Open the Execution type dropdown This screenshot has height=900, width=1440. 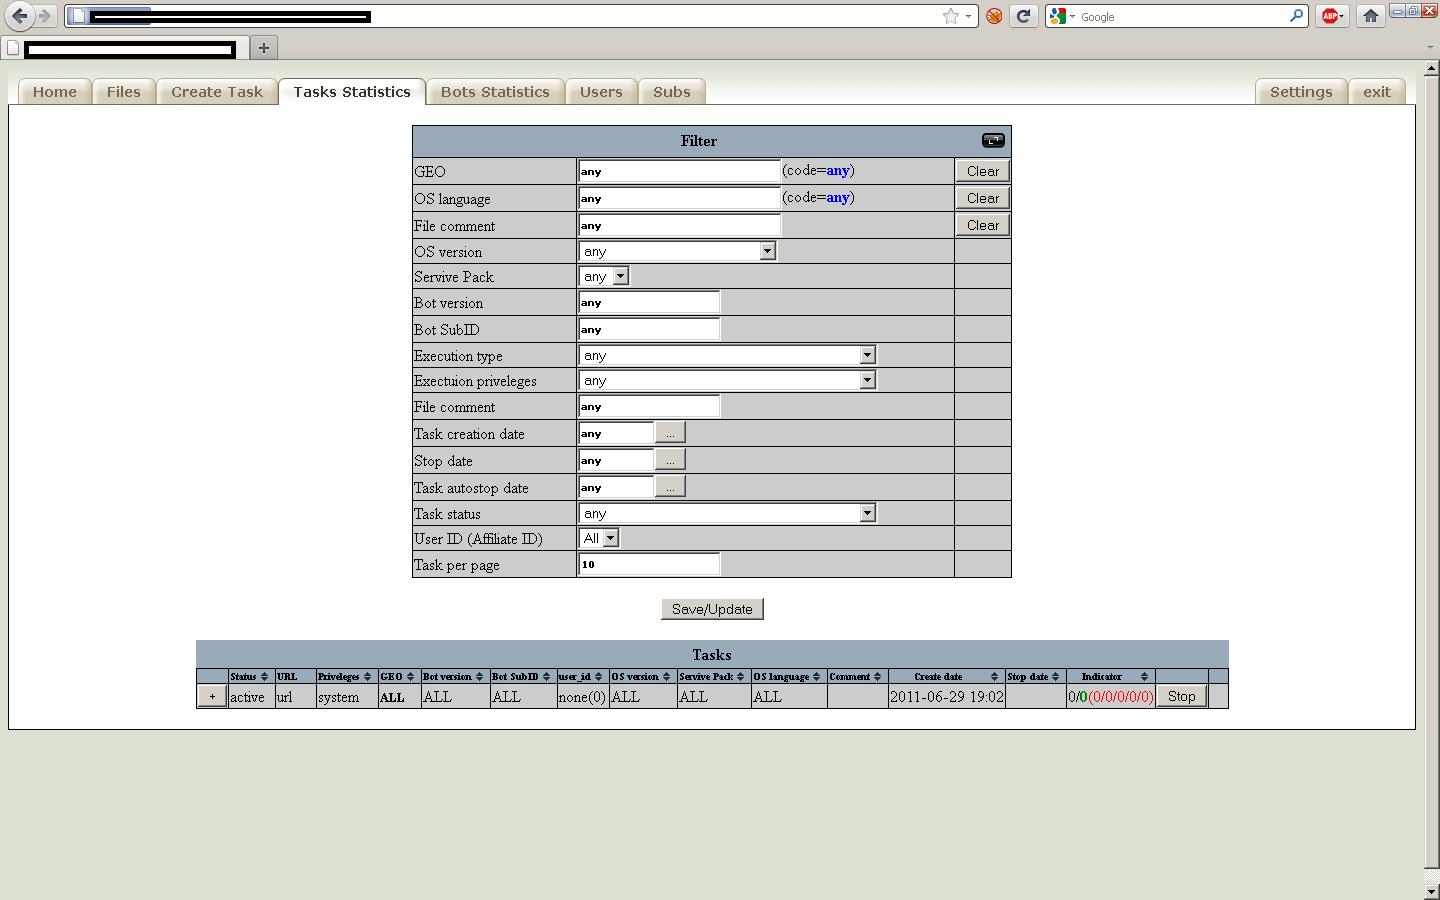(867, 355)
